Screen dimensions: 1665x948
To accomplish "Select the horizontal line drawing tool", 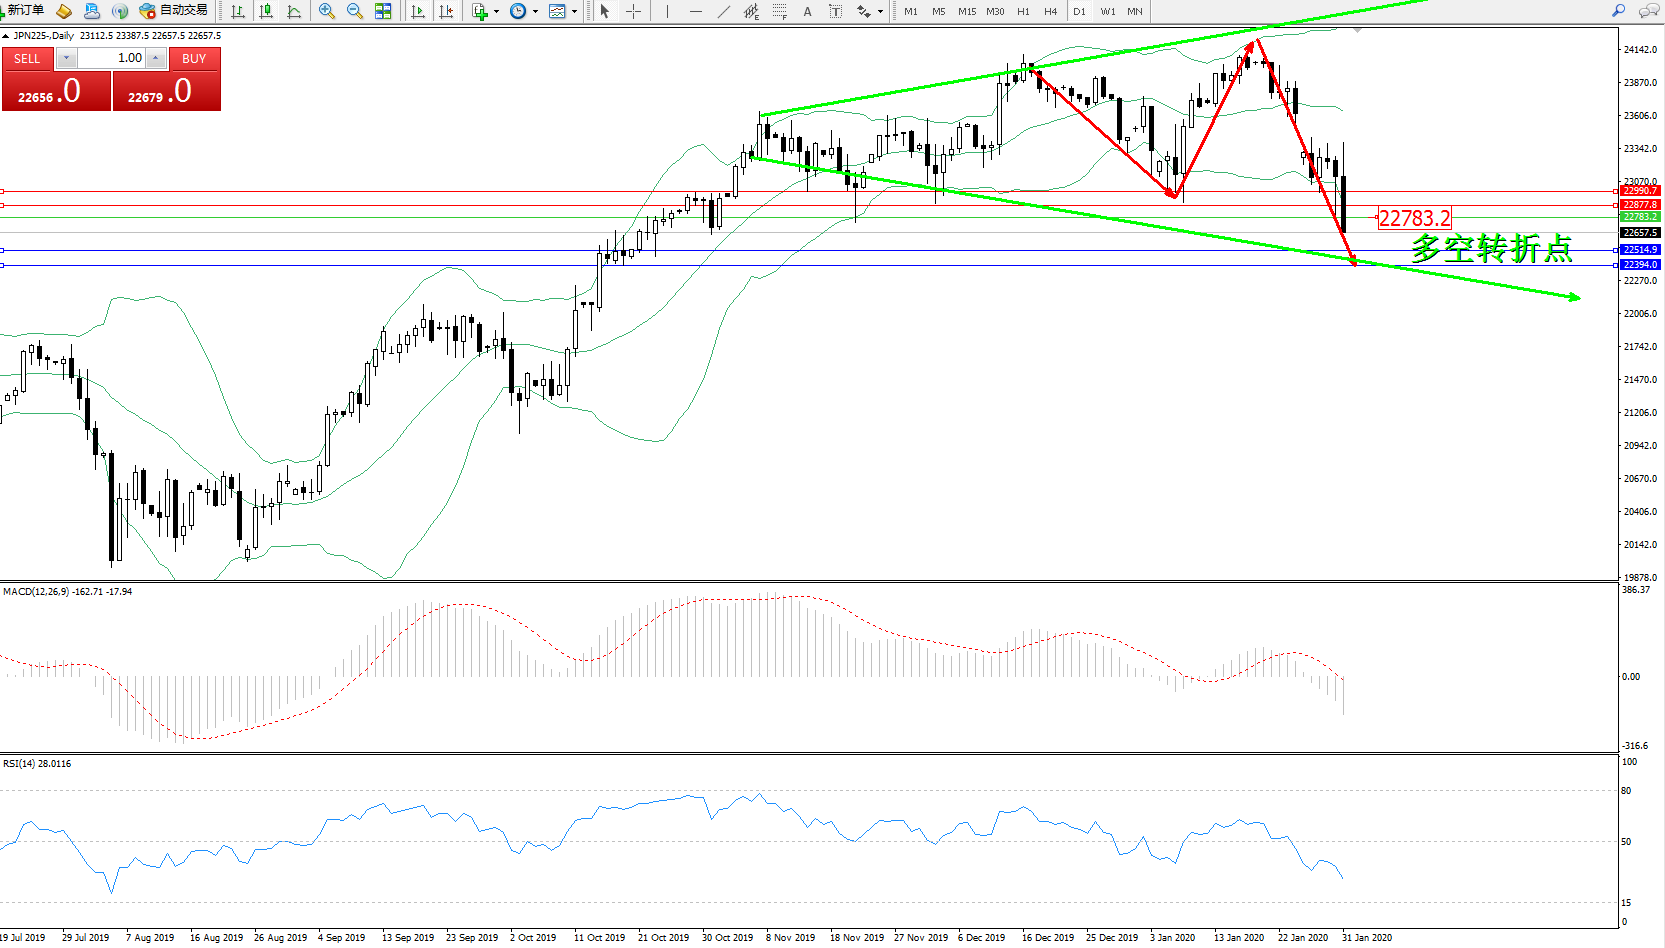I will [x=695, y=11].
